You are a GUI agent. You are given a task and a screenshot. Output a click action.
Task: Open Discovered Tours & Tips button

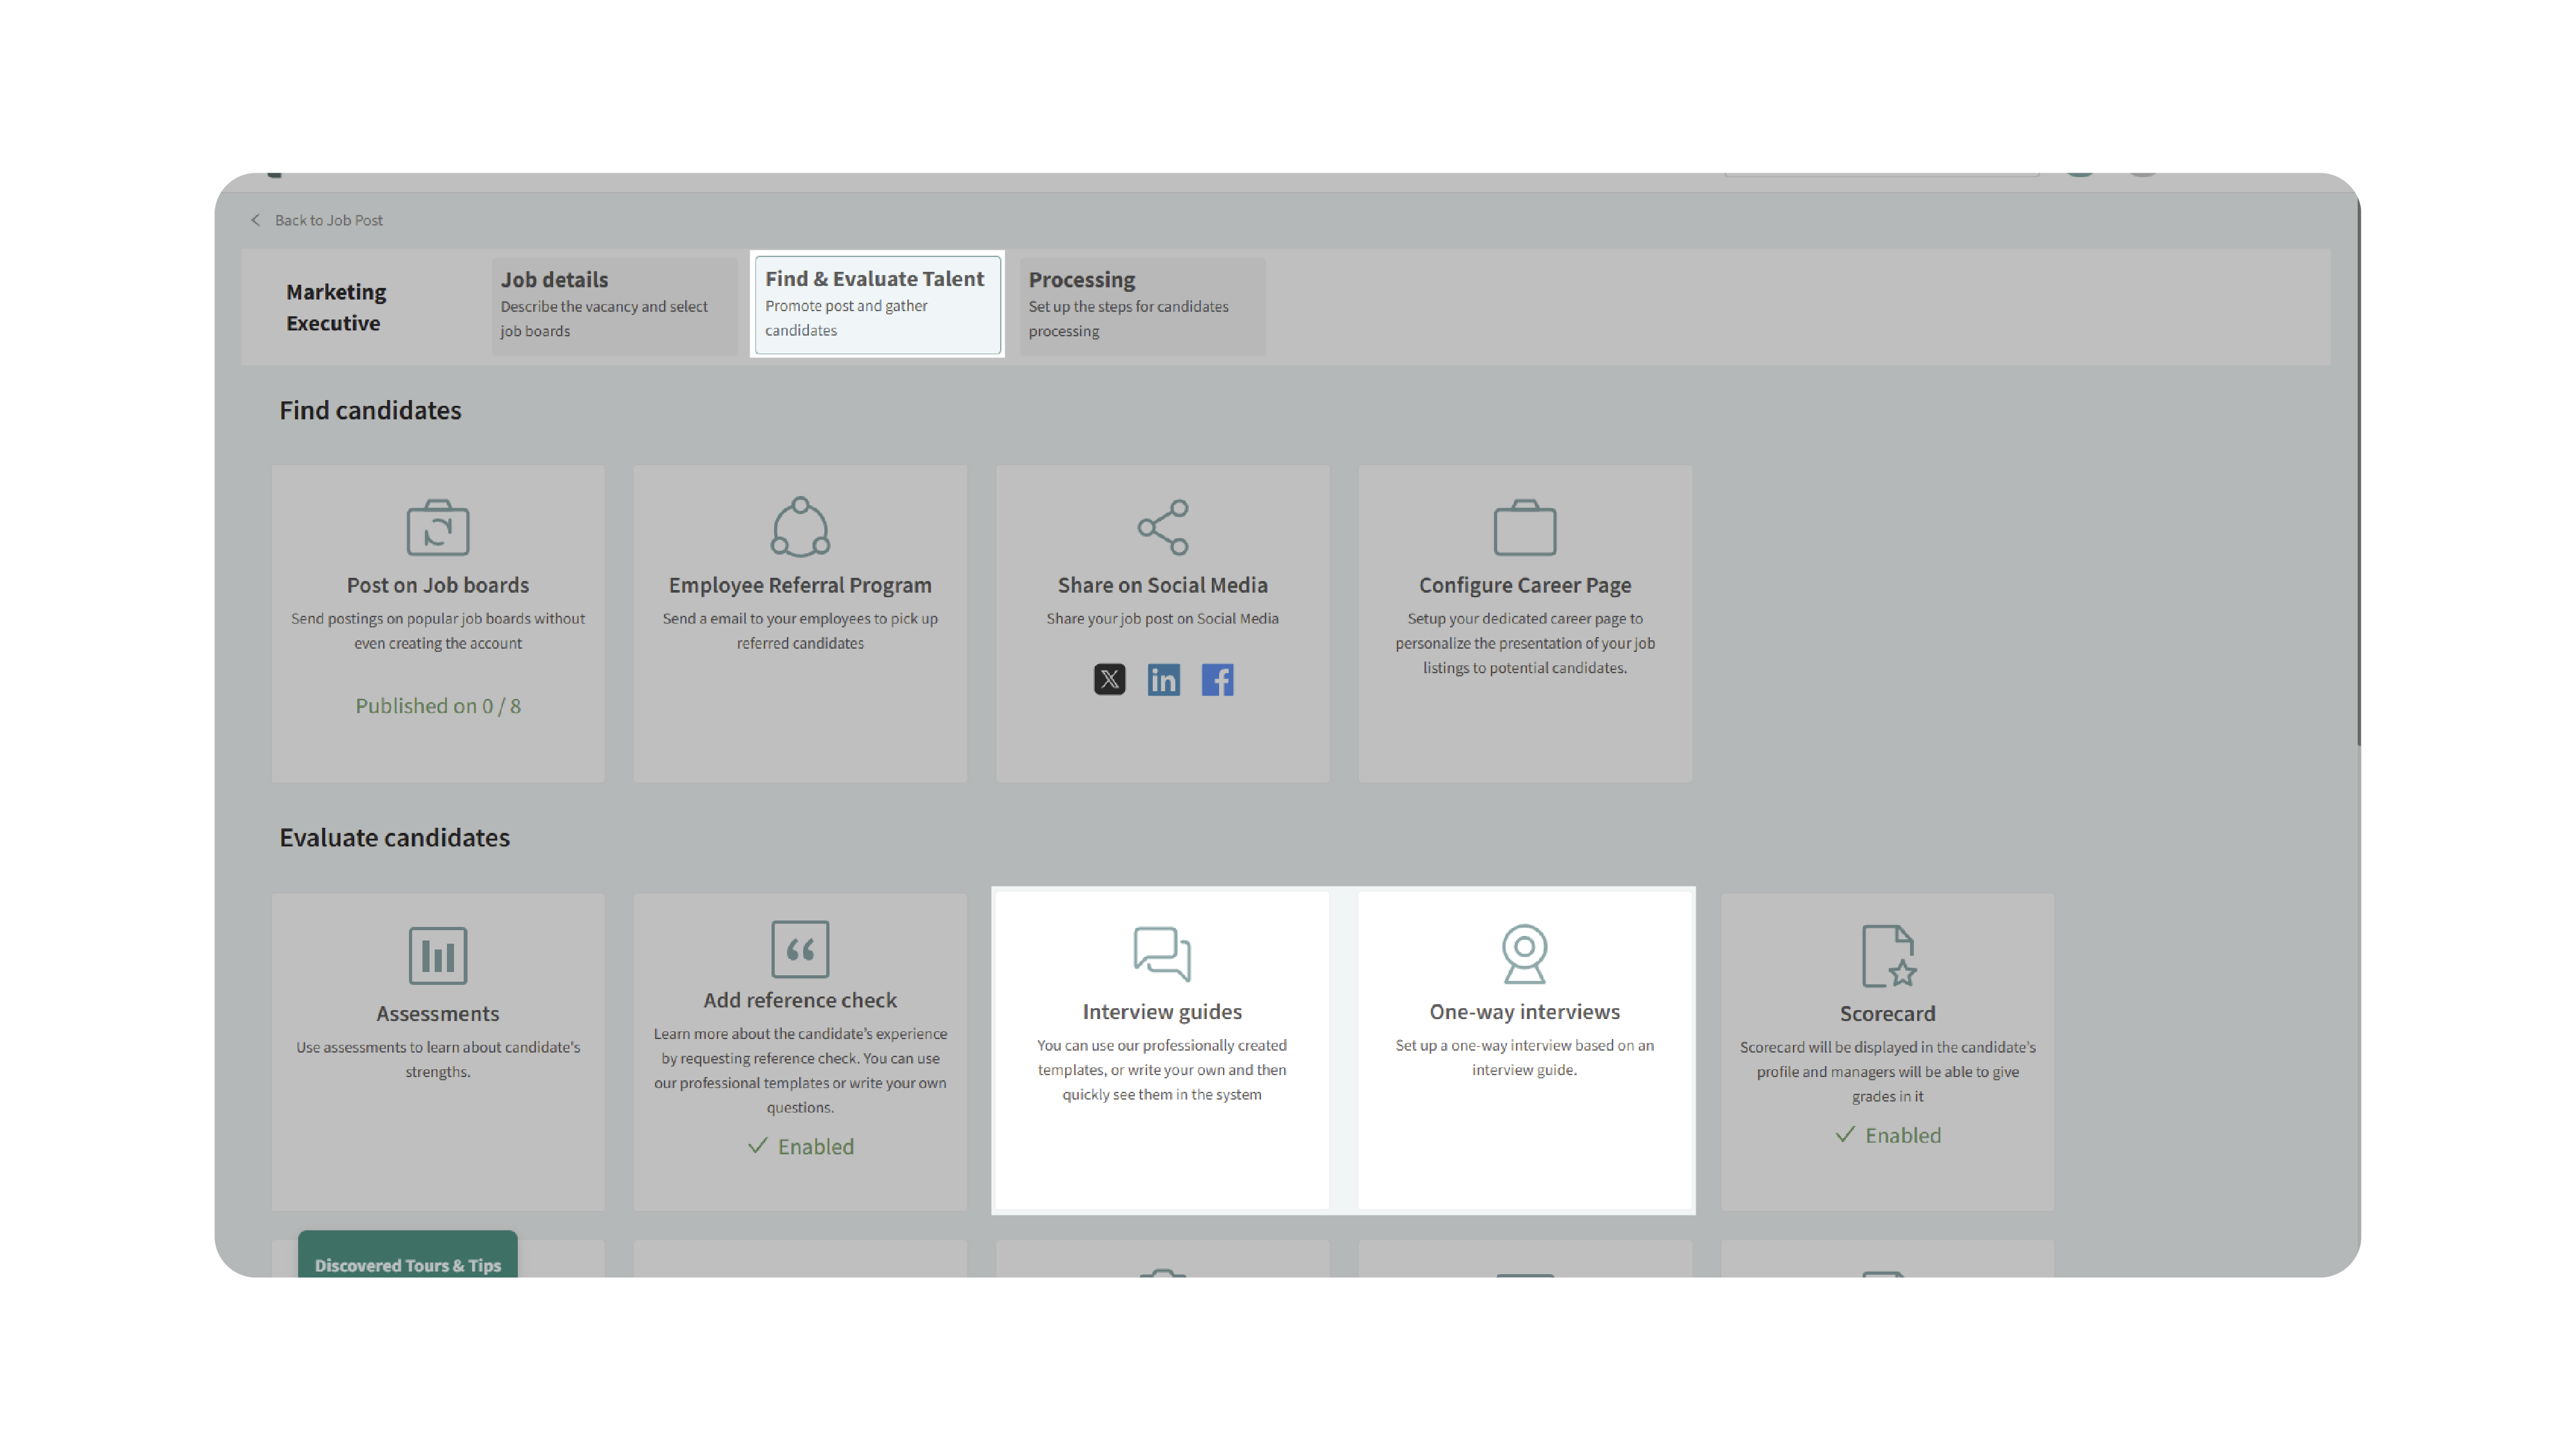point(407,1263)
